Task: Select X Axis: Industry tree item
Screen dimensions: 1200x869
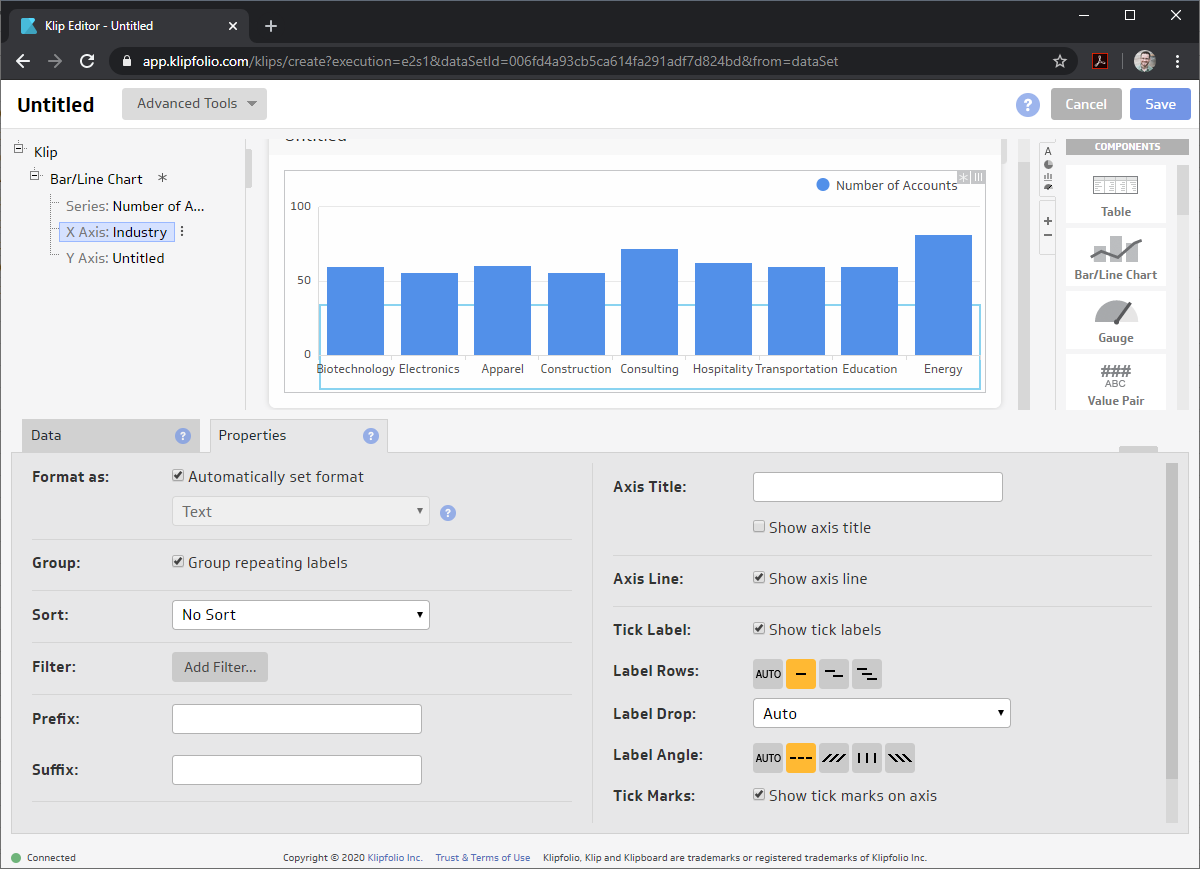Action: coord(117,232)
